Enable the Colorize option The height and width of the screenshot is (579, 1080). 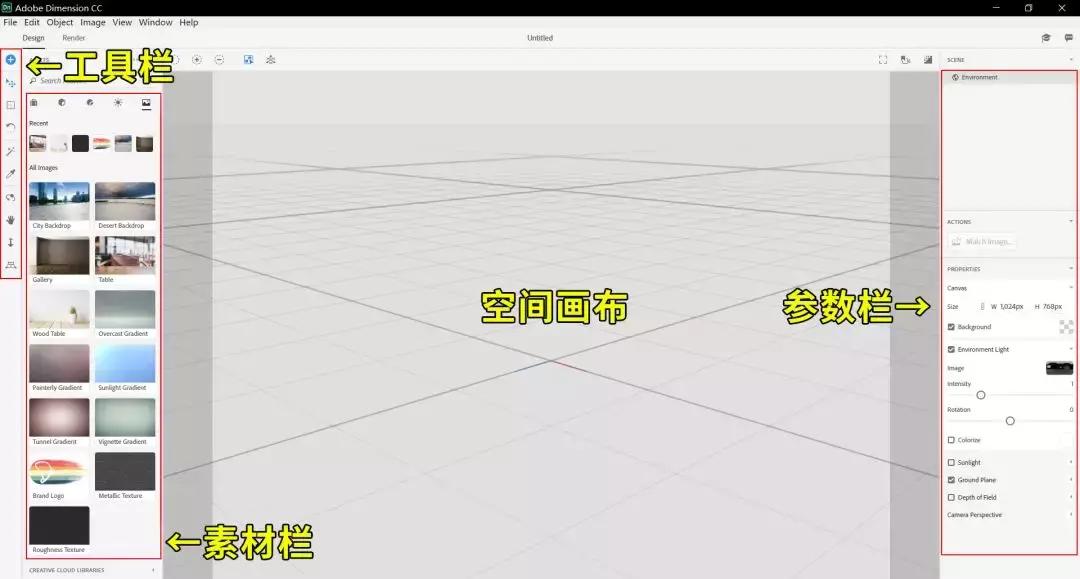(x=951, y=440)
